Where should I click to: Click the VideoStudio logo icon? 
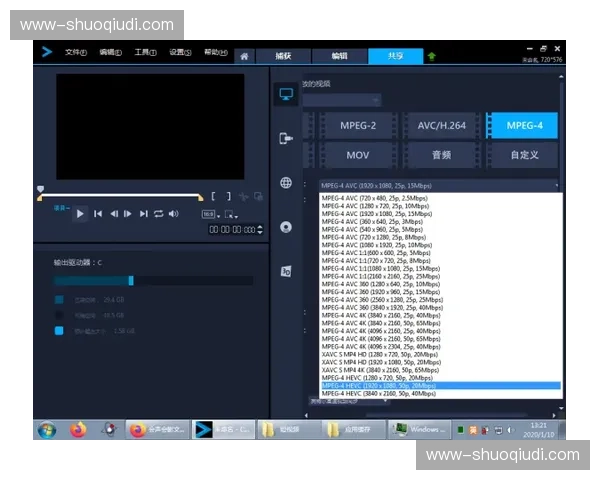click(x=47, y=52)
